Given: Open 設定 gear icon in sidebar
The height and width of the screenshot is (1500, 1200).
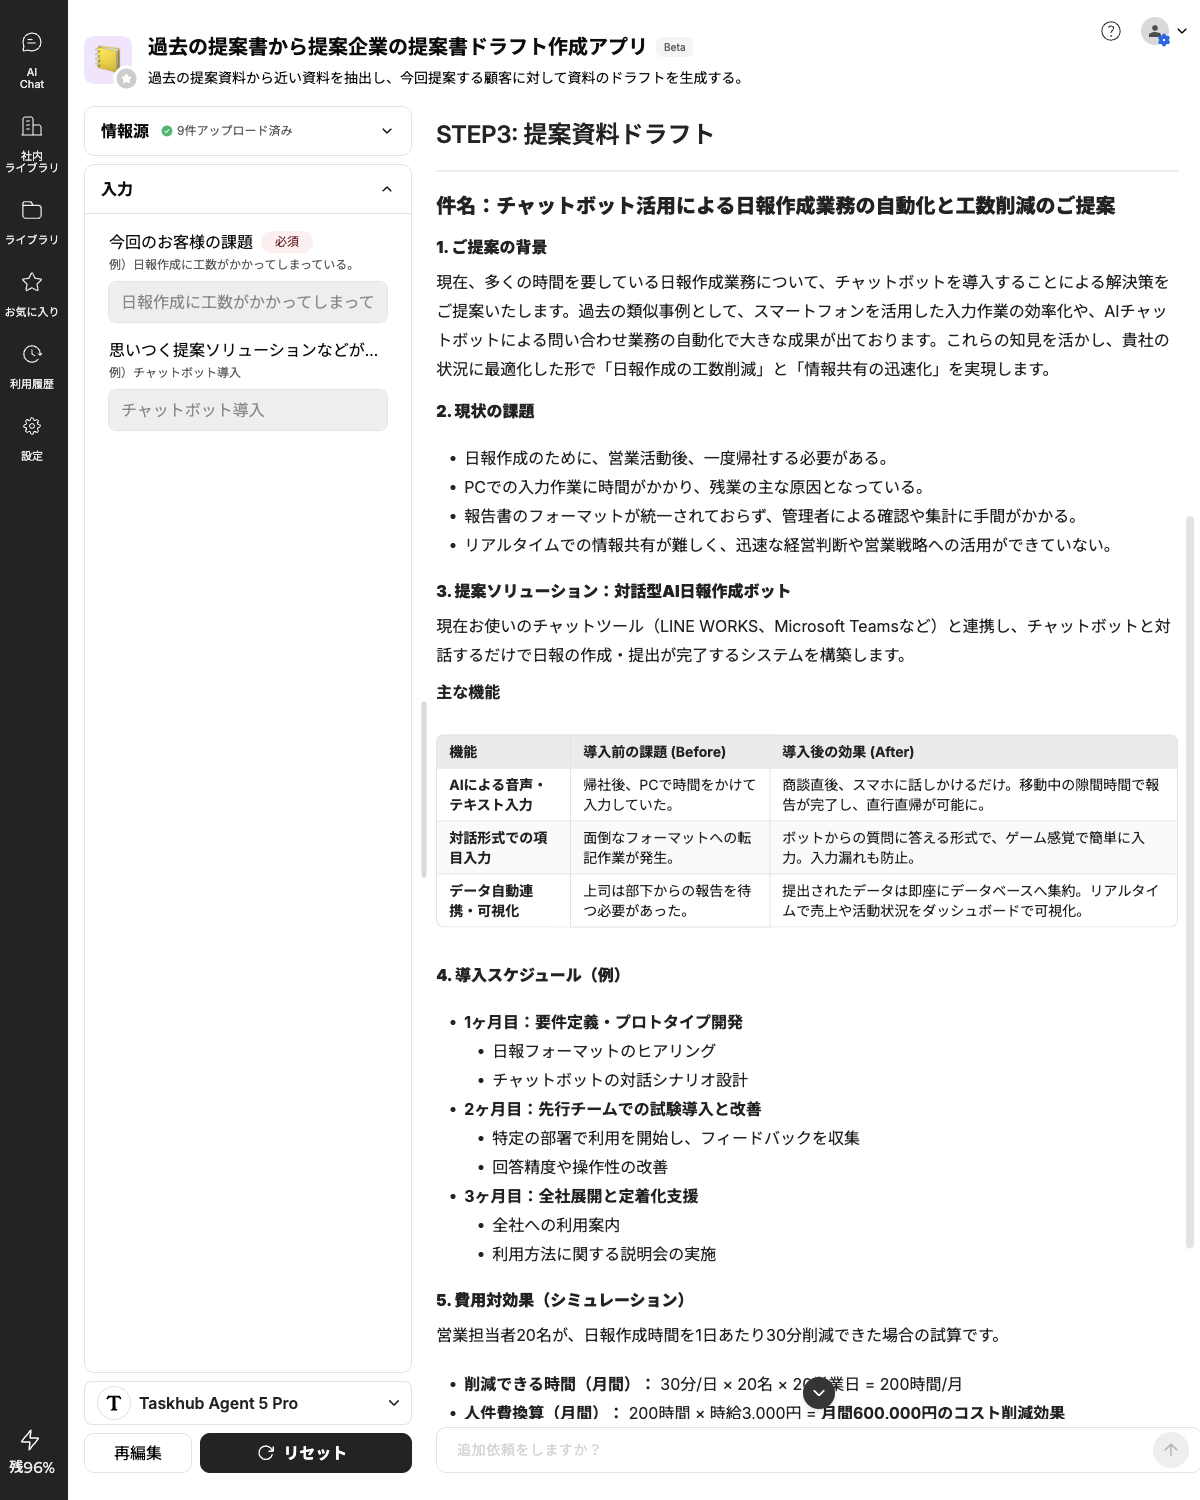Looking at the screenshot, I should pos(32,437).
